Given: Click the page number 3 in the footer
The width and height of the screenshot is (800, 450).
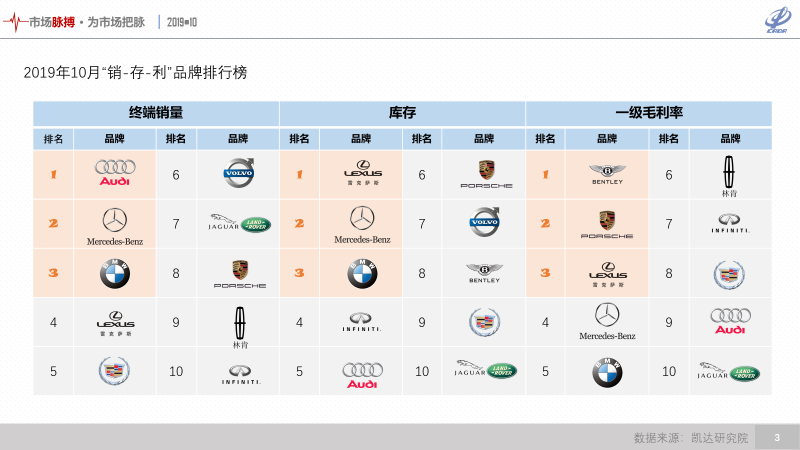Looking at the screenshot, I should tap(777, 437).
